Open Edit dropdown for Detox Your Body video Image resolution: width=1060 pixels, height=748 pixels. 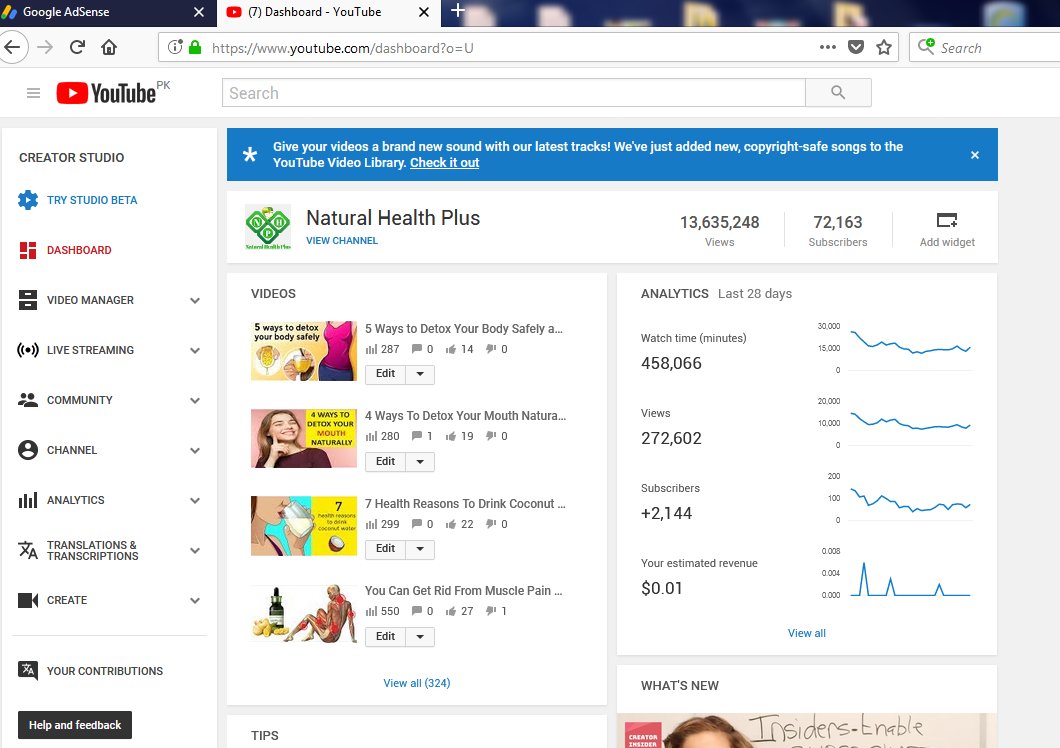[420, 374]
